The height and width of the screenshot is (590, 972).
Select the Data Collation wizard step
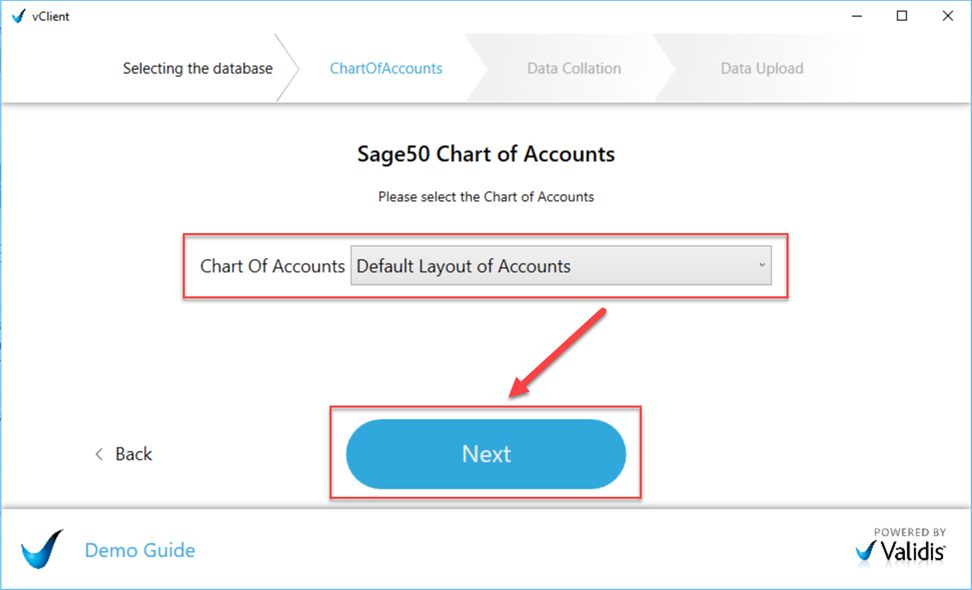[x=572, y=68]
